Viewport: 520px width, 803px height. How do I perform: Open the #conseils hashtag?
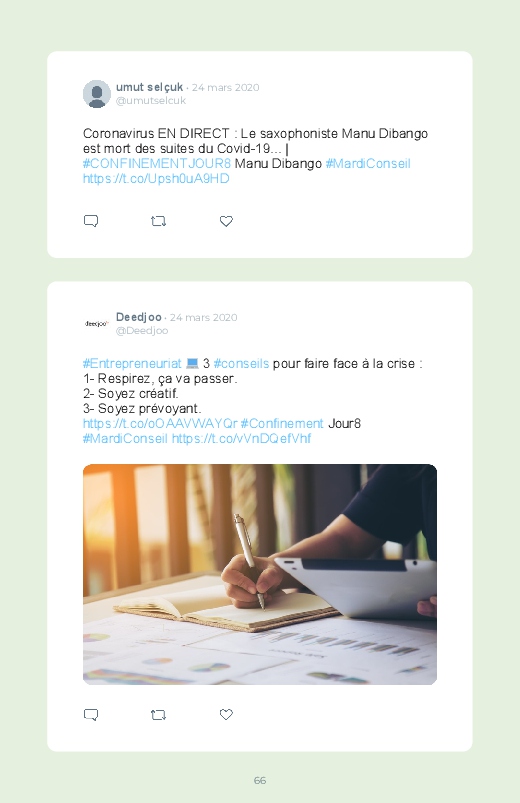pos(241,364)
